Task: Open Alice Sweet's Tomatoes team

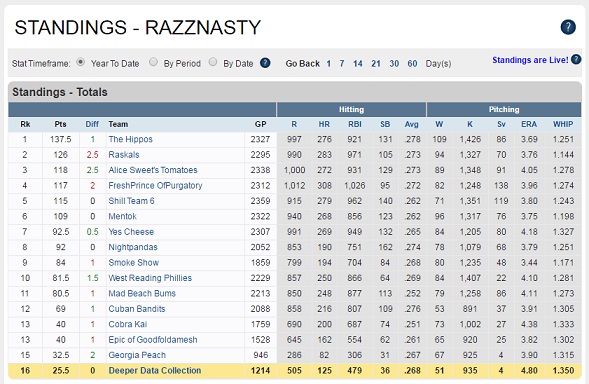Action: coord(153,170)
